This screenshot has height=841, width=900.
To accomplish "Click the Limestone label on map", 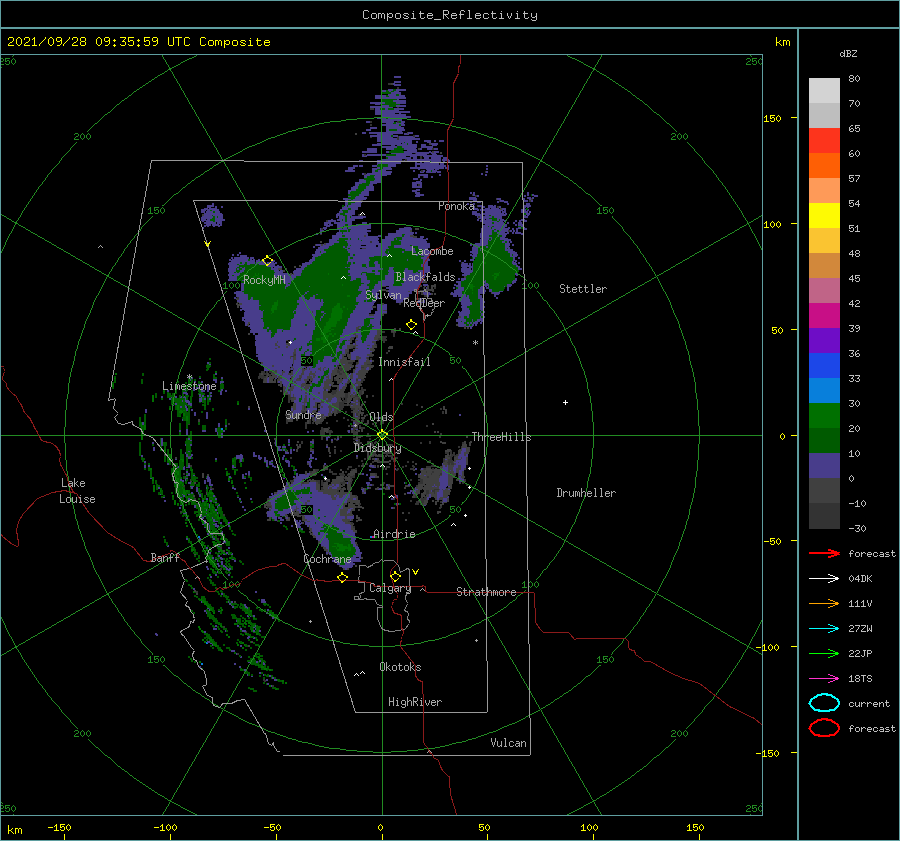I will pyautogui.click(x=189, y=386).
